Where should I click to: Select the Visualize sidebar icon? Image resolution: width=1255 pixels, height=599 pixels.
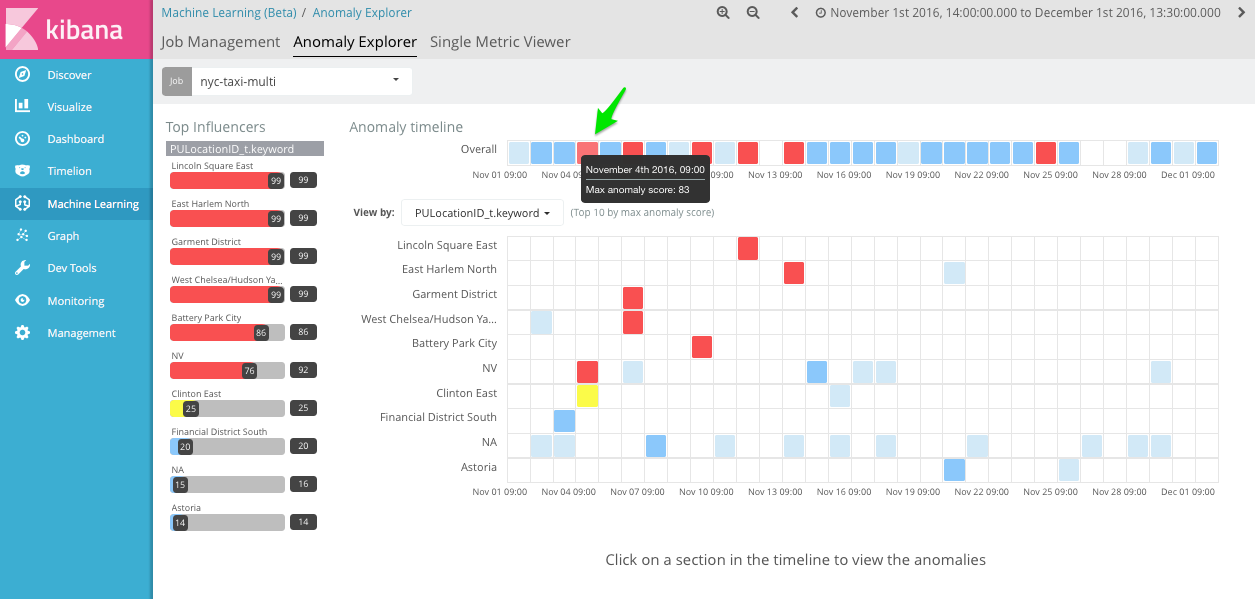(22, 106)
